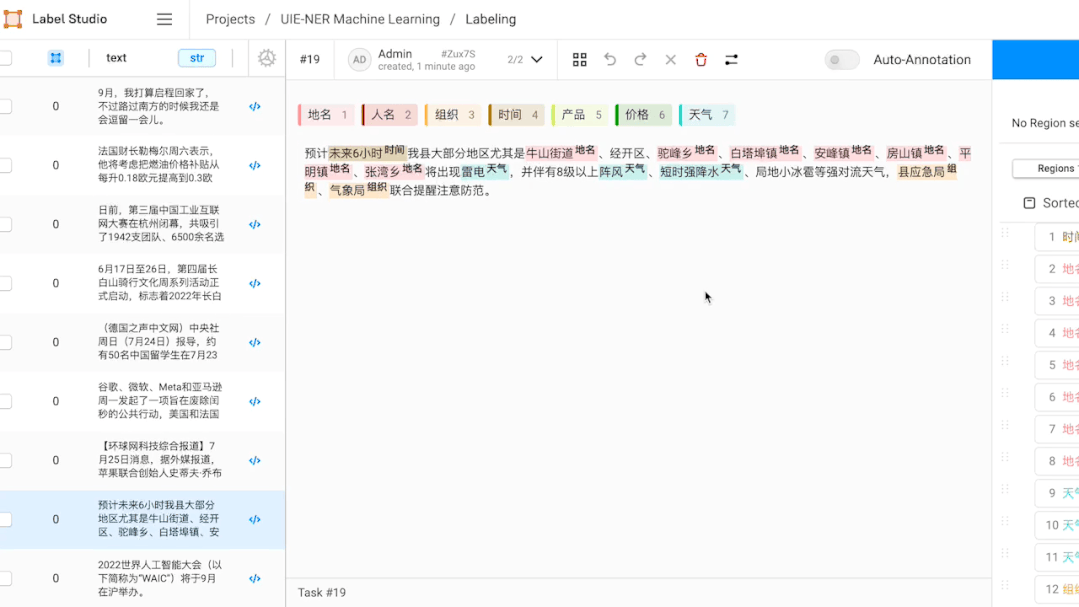Expand the 2/2 annotations dropdown chevron
1079x607 pixels.
(x=537, y=60)
